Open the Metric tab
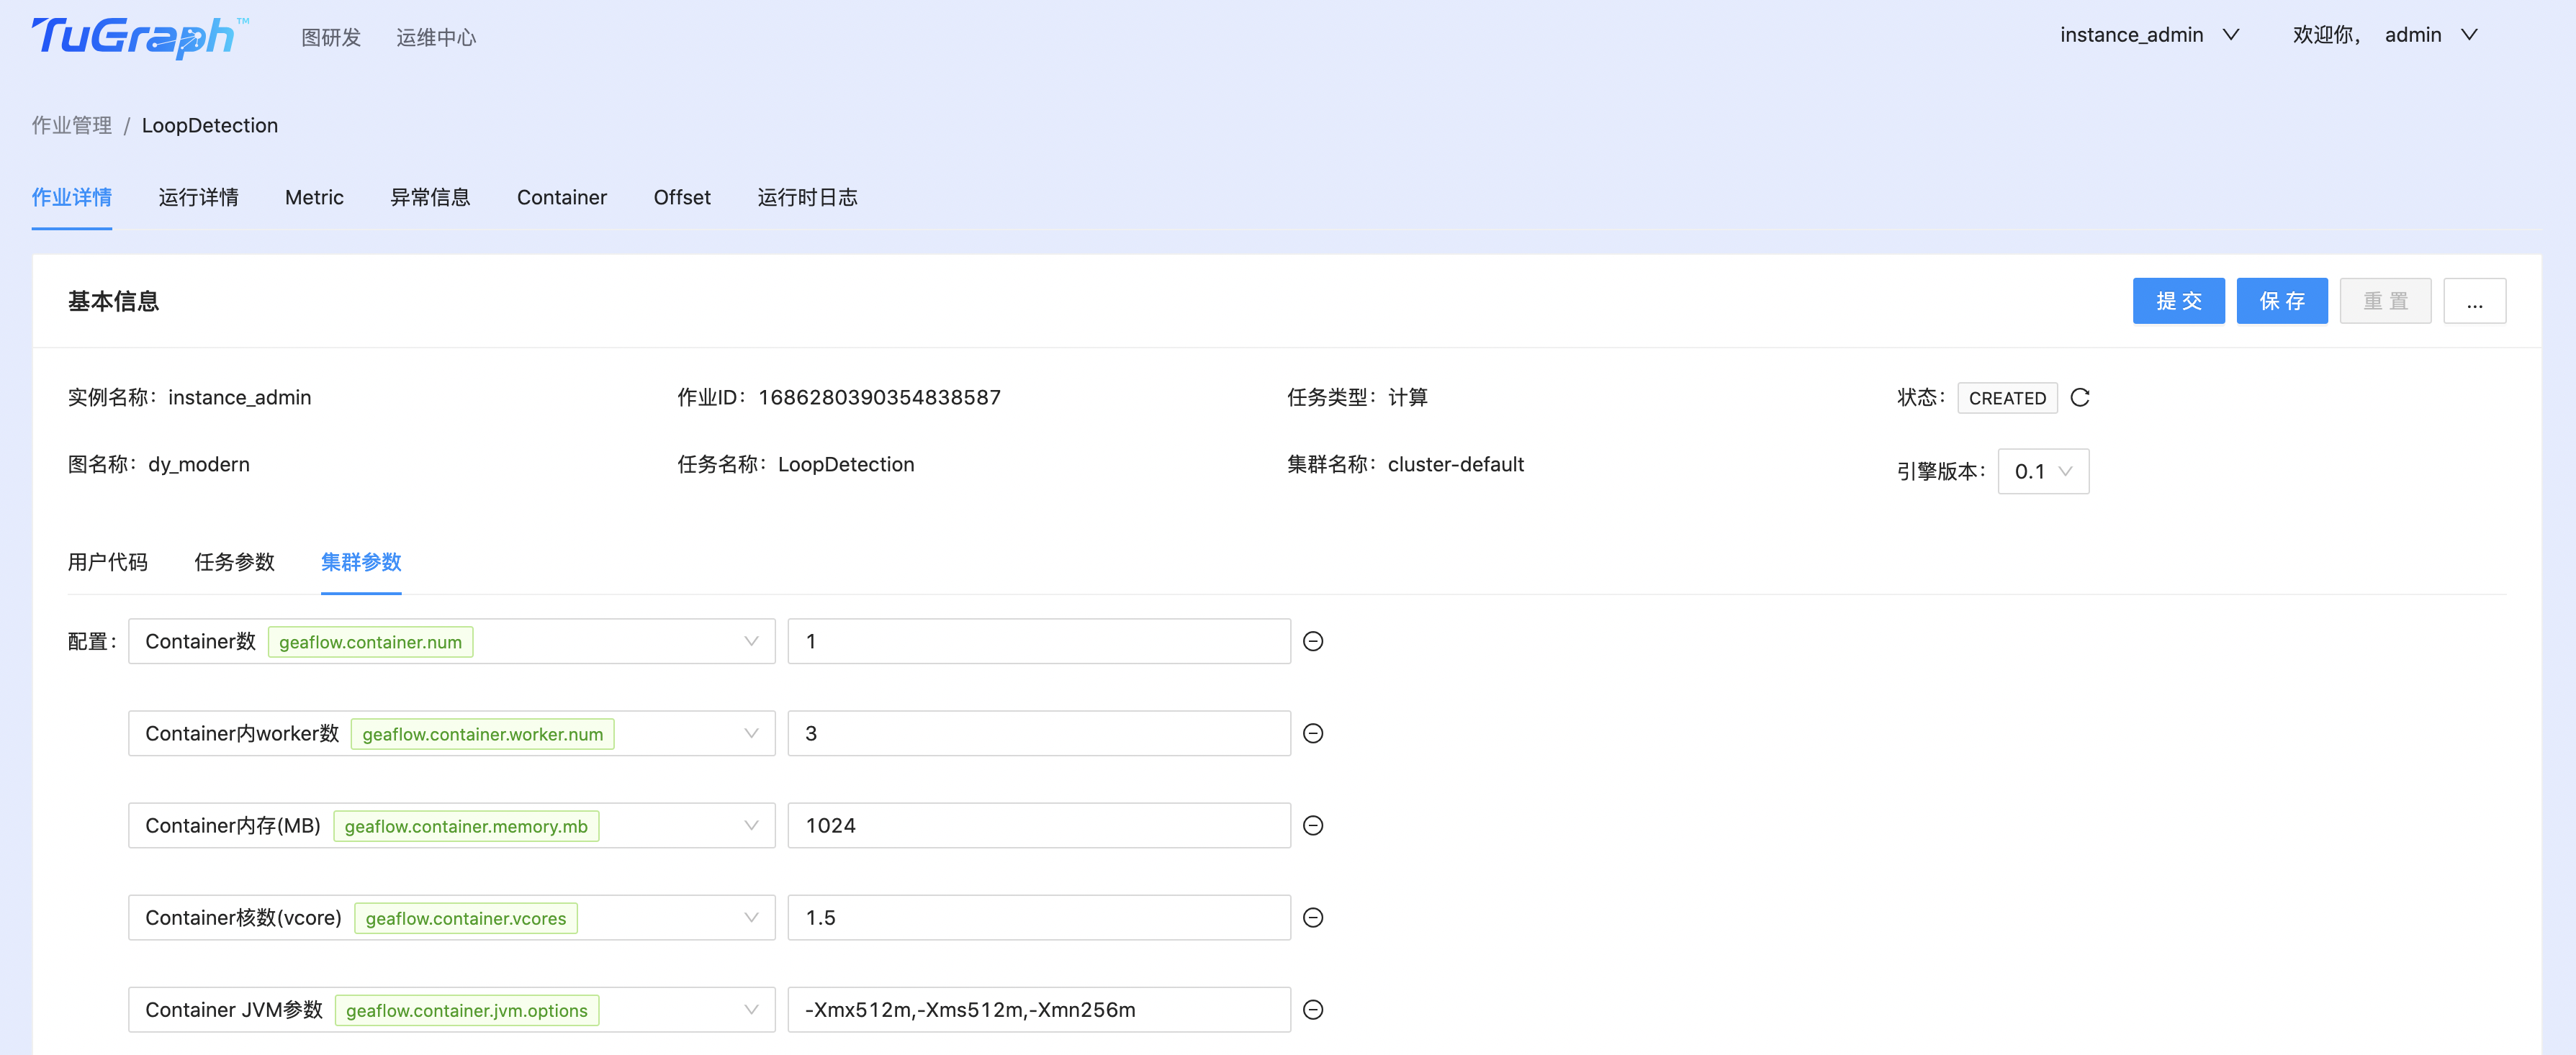2576x1055 pixels. point(313,197)
